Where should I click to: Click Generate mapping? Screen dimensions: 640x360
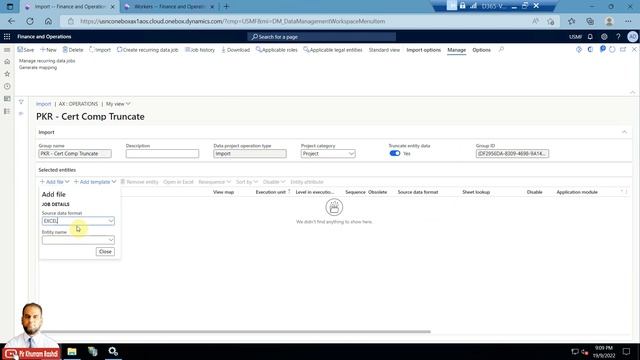tap(38, 67)
